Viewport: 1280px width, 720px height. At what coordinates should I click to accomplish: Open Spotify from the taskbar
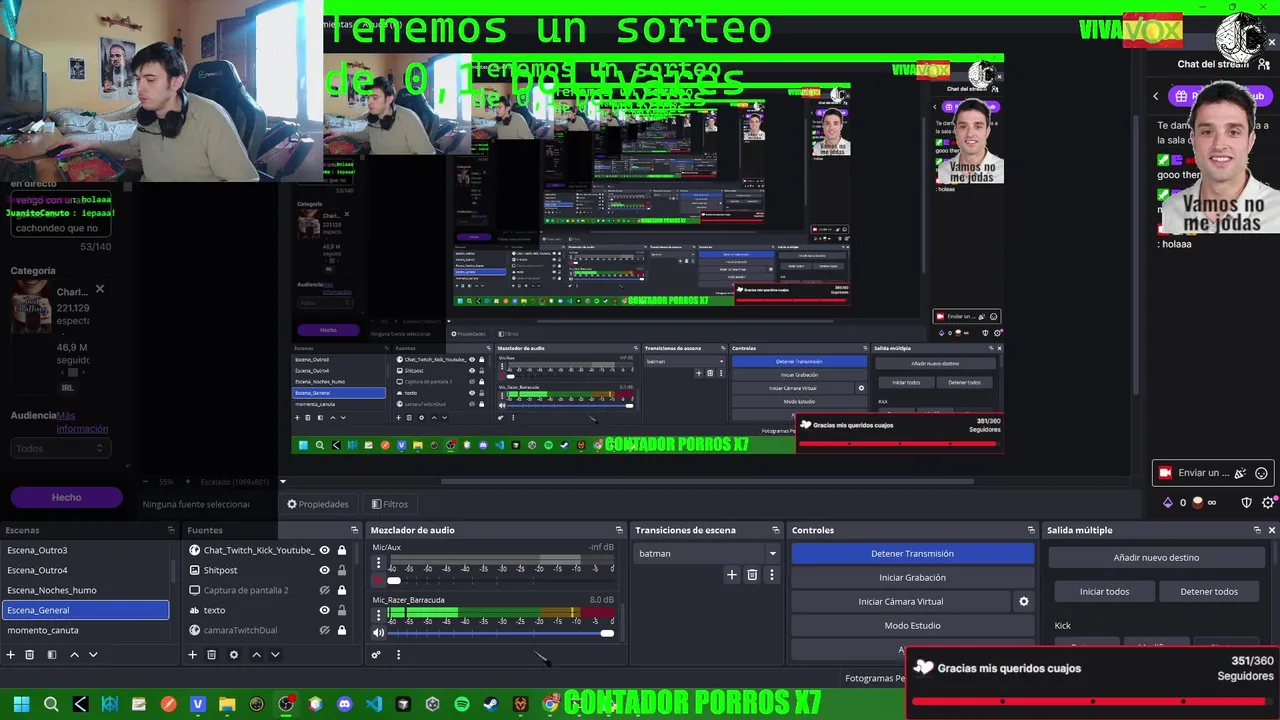(x=462, y=704)
